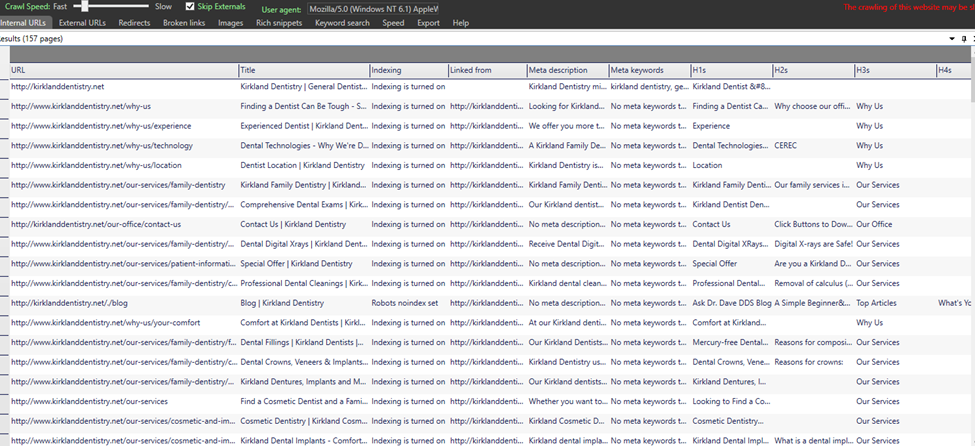Image resolution: width=975 pixels, height=446 pixels.
Task: Click the User agent input field
Action: (x=373, y=9)
